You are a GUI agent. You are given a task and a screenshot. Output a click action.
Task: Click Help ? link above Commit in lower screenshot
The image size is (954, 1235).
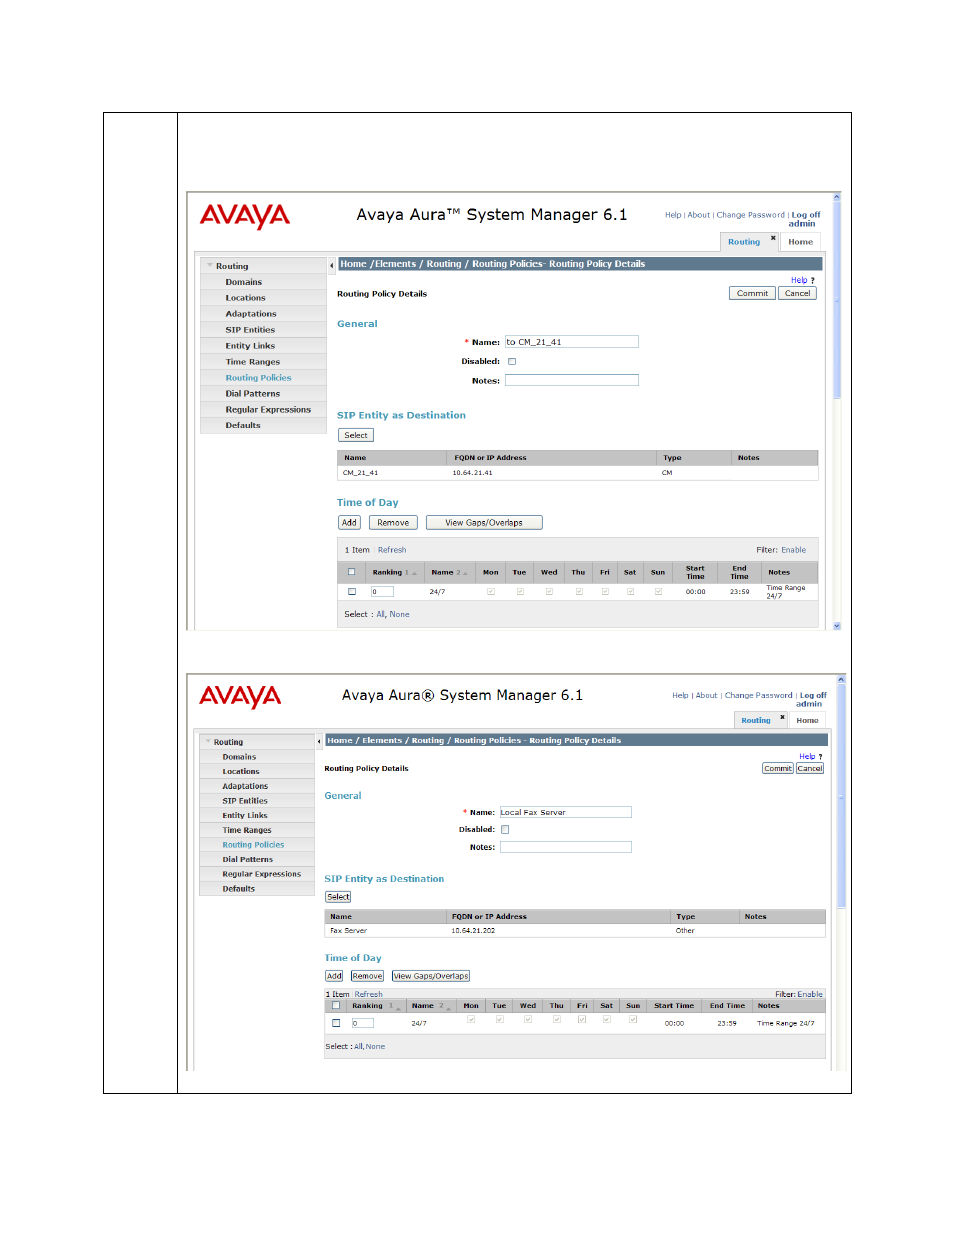point(811,757)
